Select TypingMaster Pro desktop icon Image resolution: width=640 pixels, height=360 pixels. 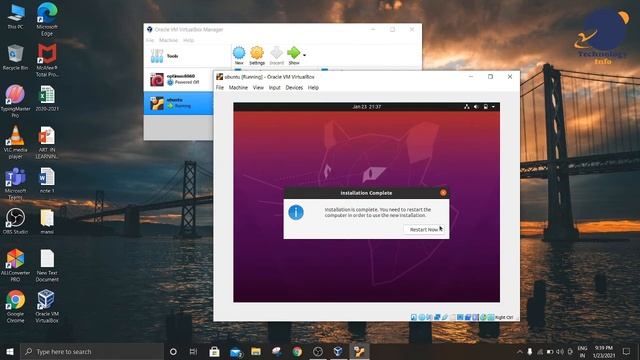(16, 101)
